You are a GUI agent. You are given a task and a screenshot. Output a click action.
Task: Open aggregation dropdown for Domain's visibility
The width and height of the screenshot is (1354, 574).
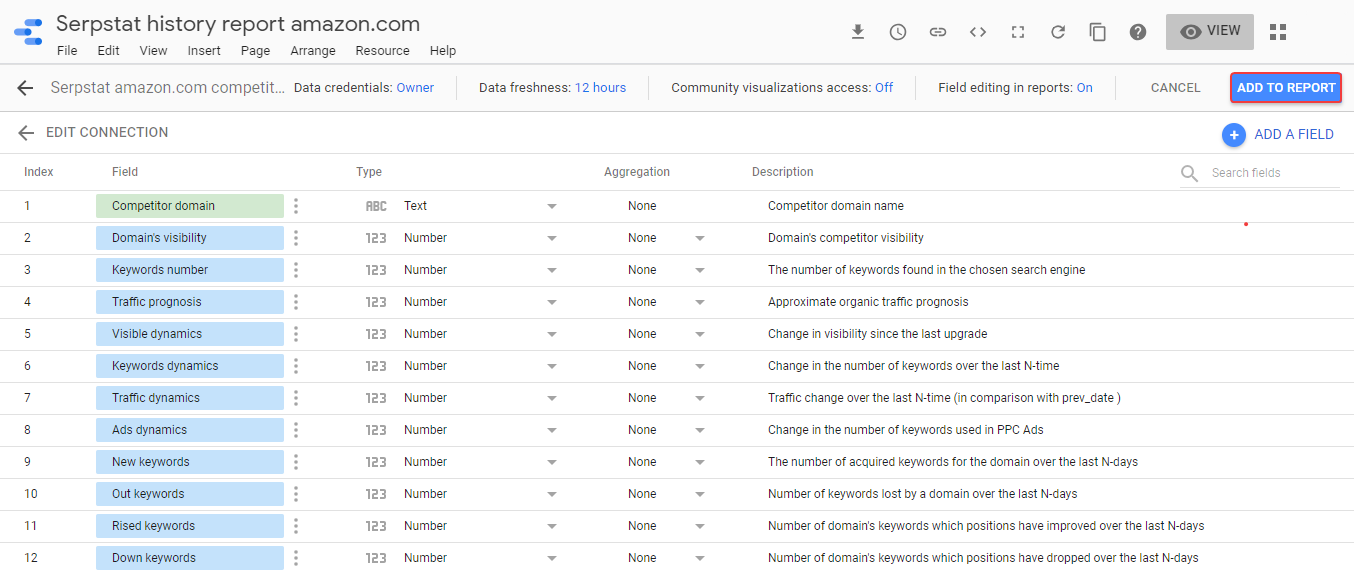(x=700, y=238)
